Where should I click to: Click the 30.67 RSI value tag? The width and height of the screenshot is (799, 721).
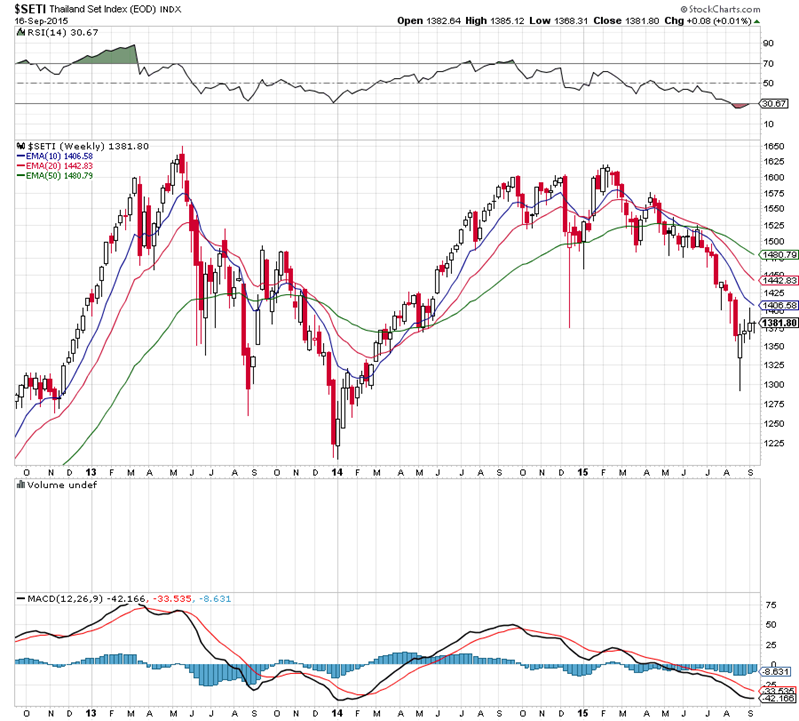[x=772, y=104]
